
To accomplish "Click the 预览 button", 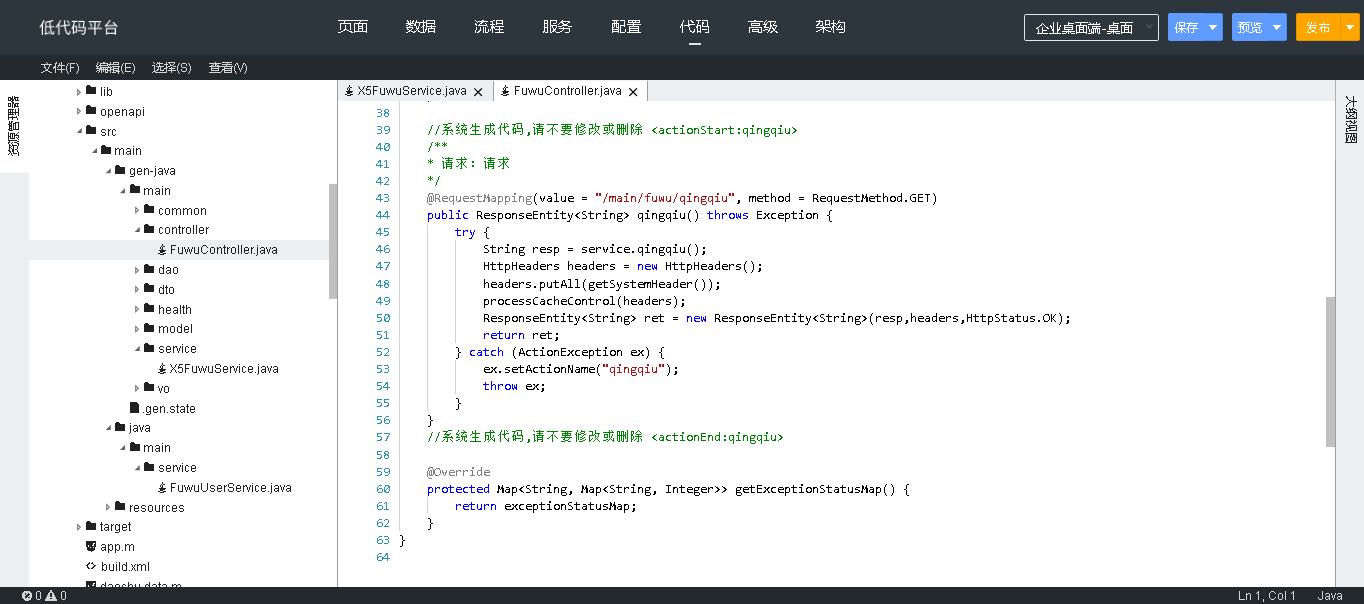I will [x=1250, y=28].
